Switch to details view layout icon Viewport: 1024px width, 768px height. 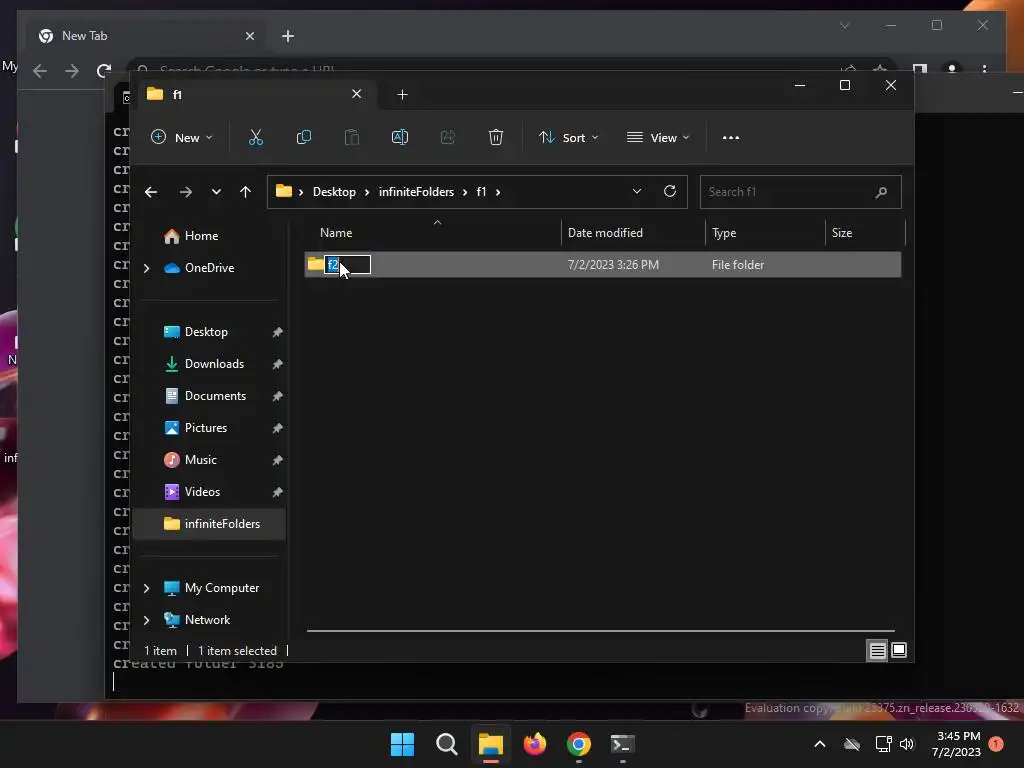click(x=877, y=650)
